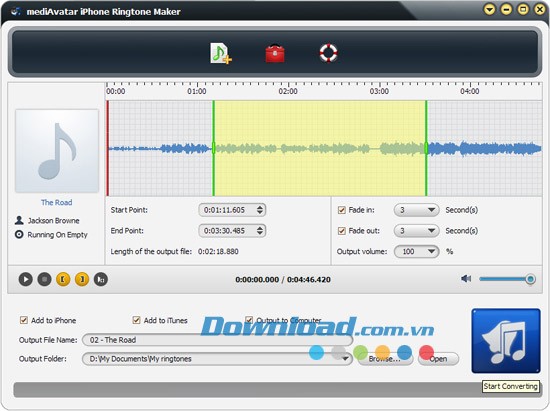Image resolution: width=550 pixels, height=411 pixels.
Task: Click the green selection end marker
Action: point(426,148)
